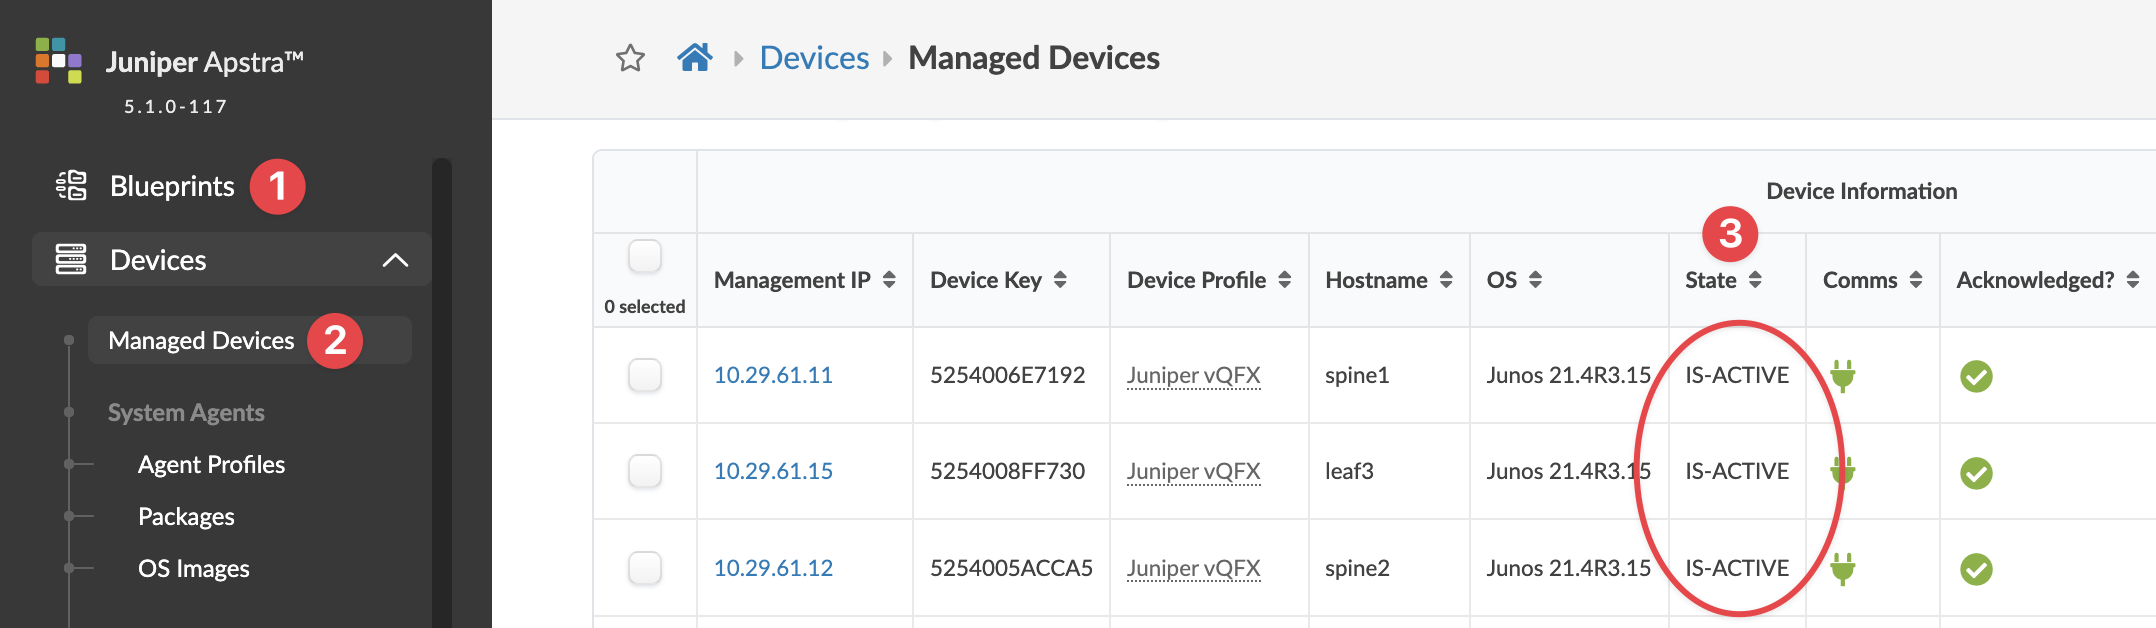Image resolution: width=2156 pixels, height=628 pixels.
Task: Open device link 10.29.61.11
Action: (773, 375)
